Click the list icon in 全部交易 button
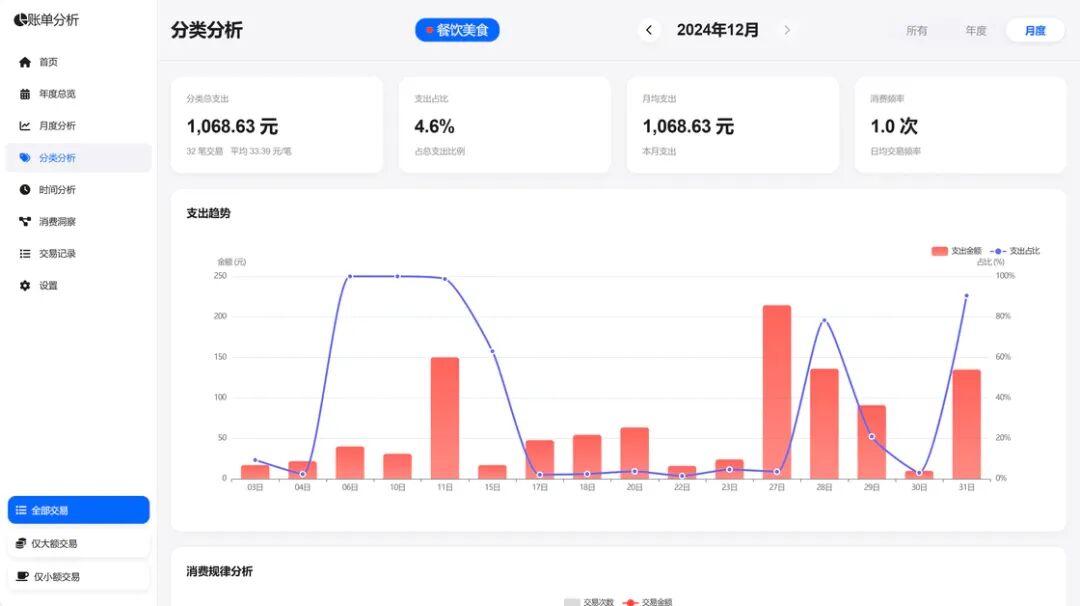This screenshot has height=606, width=1080. pyautogui.click(x=21, y=510)
